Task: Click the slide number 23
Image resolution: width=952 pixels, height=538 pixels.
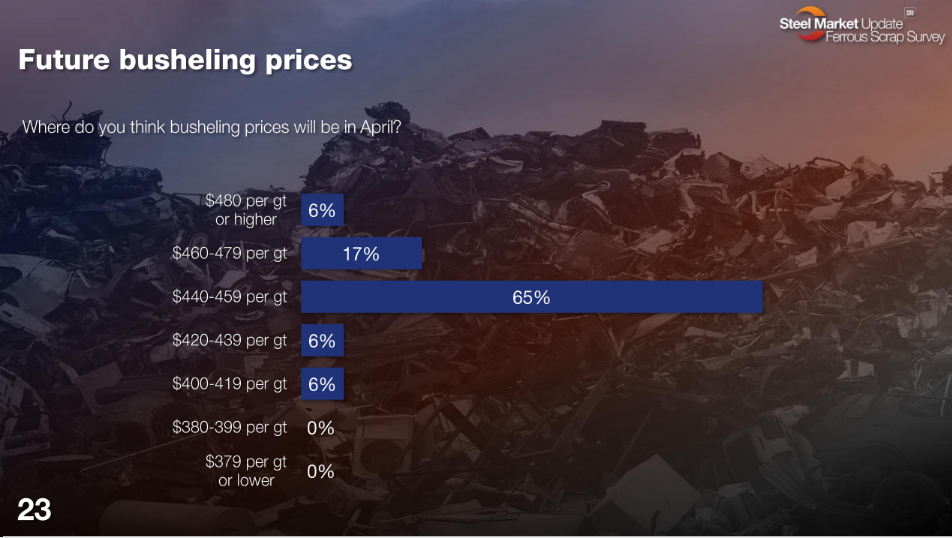Action: (x=34, y=510)
